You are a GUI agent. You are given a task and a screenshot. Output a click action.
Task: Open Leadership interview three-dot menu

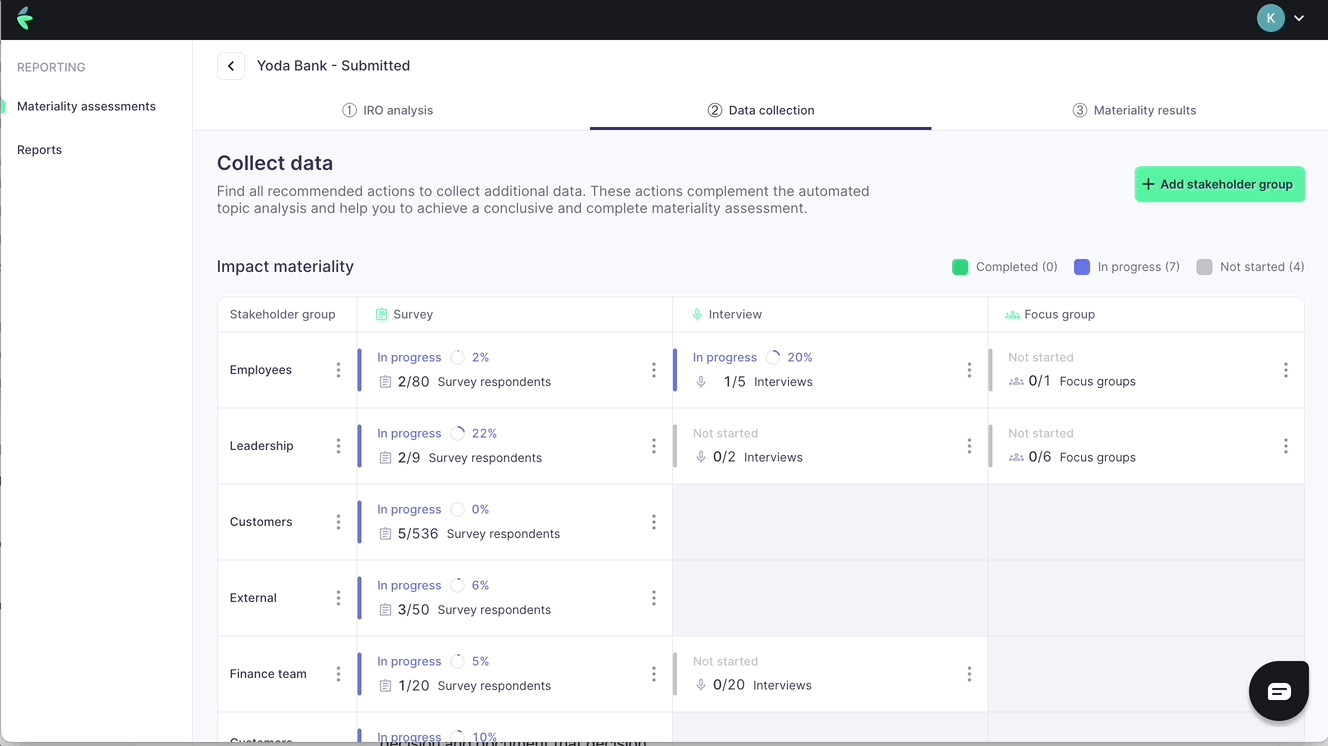click(969, 446)
